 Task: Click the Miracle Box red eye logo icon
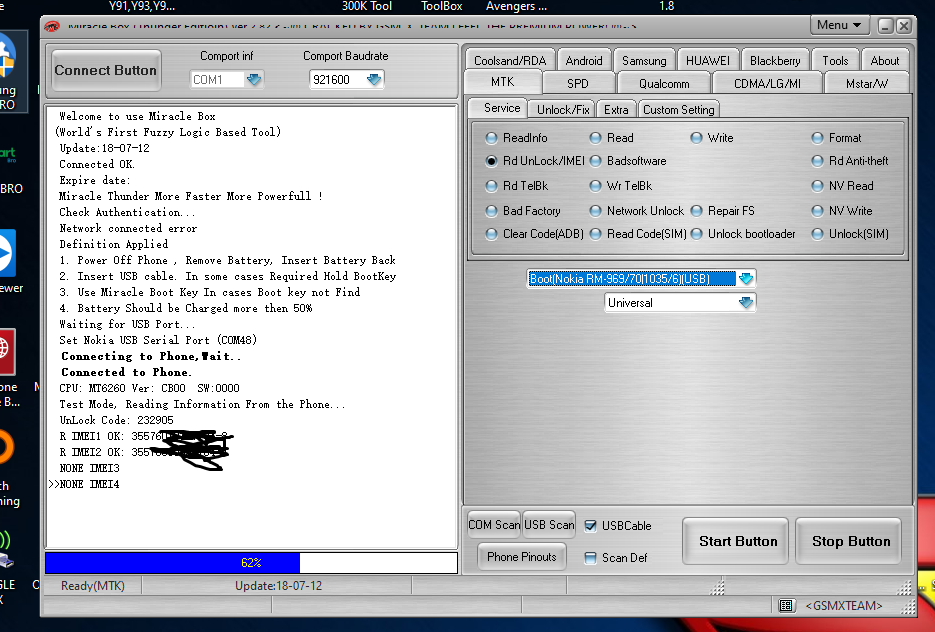(x=52, y=26)
